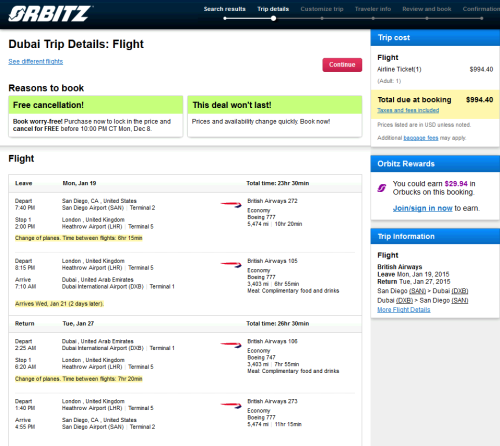Screen dimensions: 500x446
Task: Click the red Continue button
Action: click(342, 65)
